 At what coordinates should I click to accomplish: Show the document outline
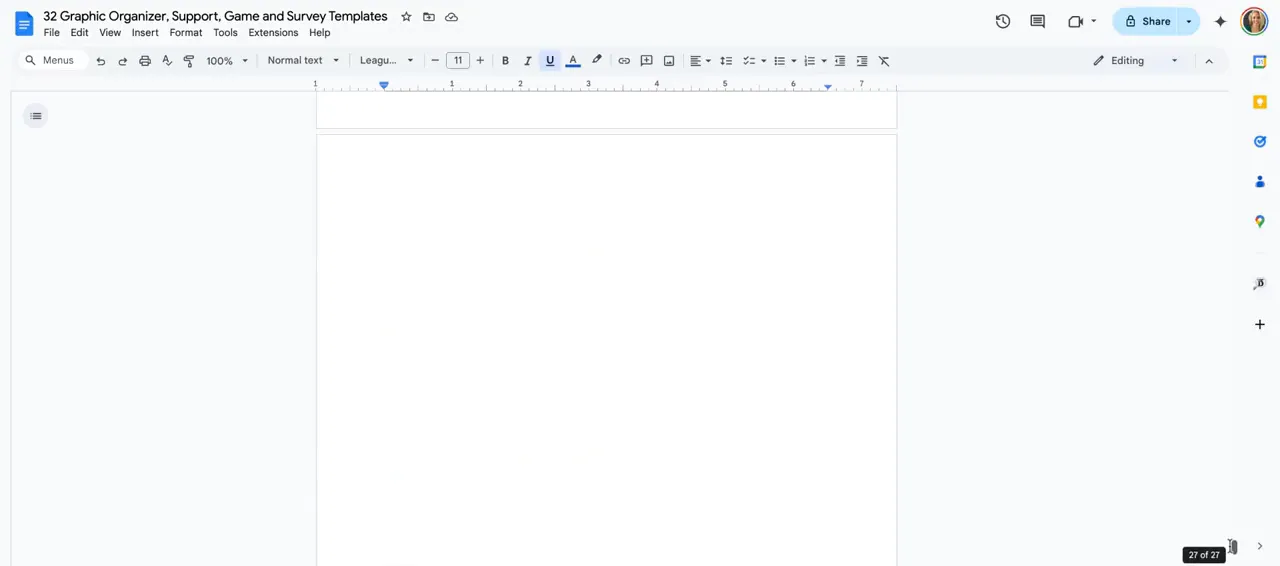(36, 116)
